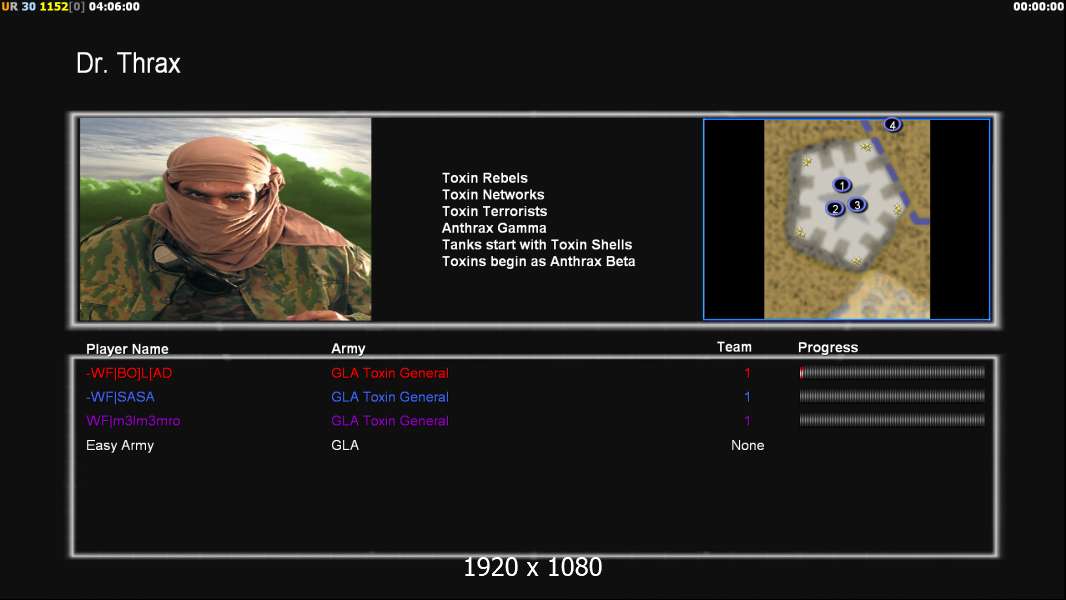The width and height of the screenshot is (1066, 600).
Task: Click the 00:00:00 timer at top right
Action: (1038, 7)
